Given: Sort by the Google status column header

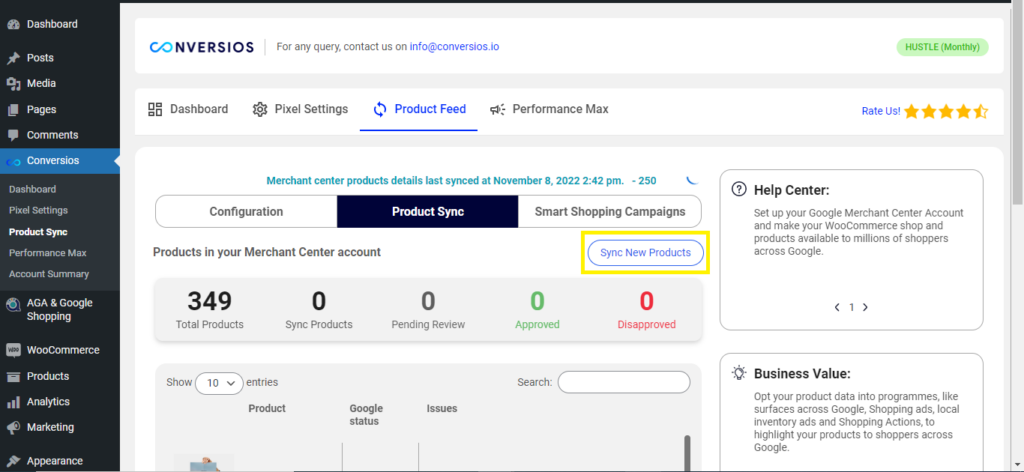Looking at the screenshot, I should tap(366, 415).
